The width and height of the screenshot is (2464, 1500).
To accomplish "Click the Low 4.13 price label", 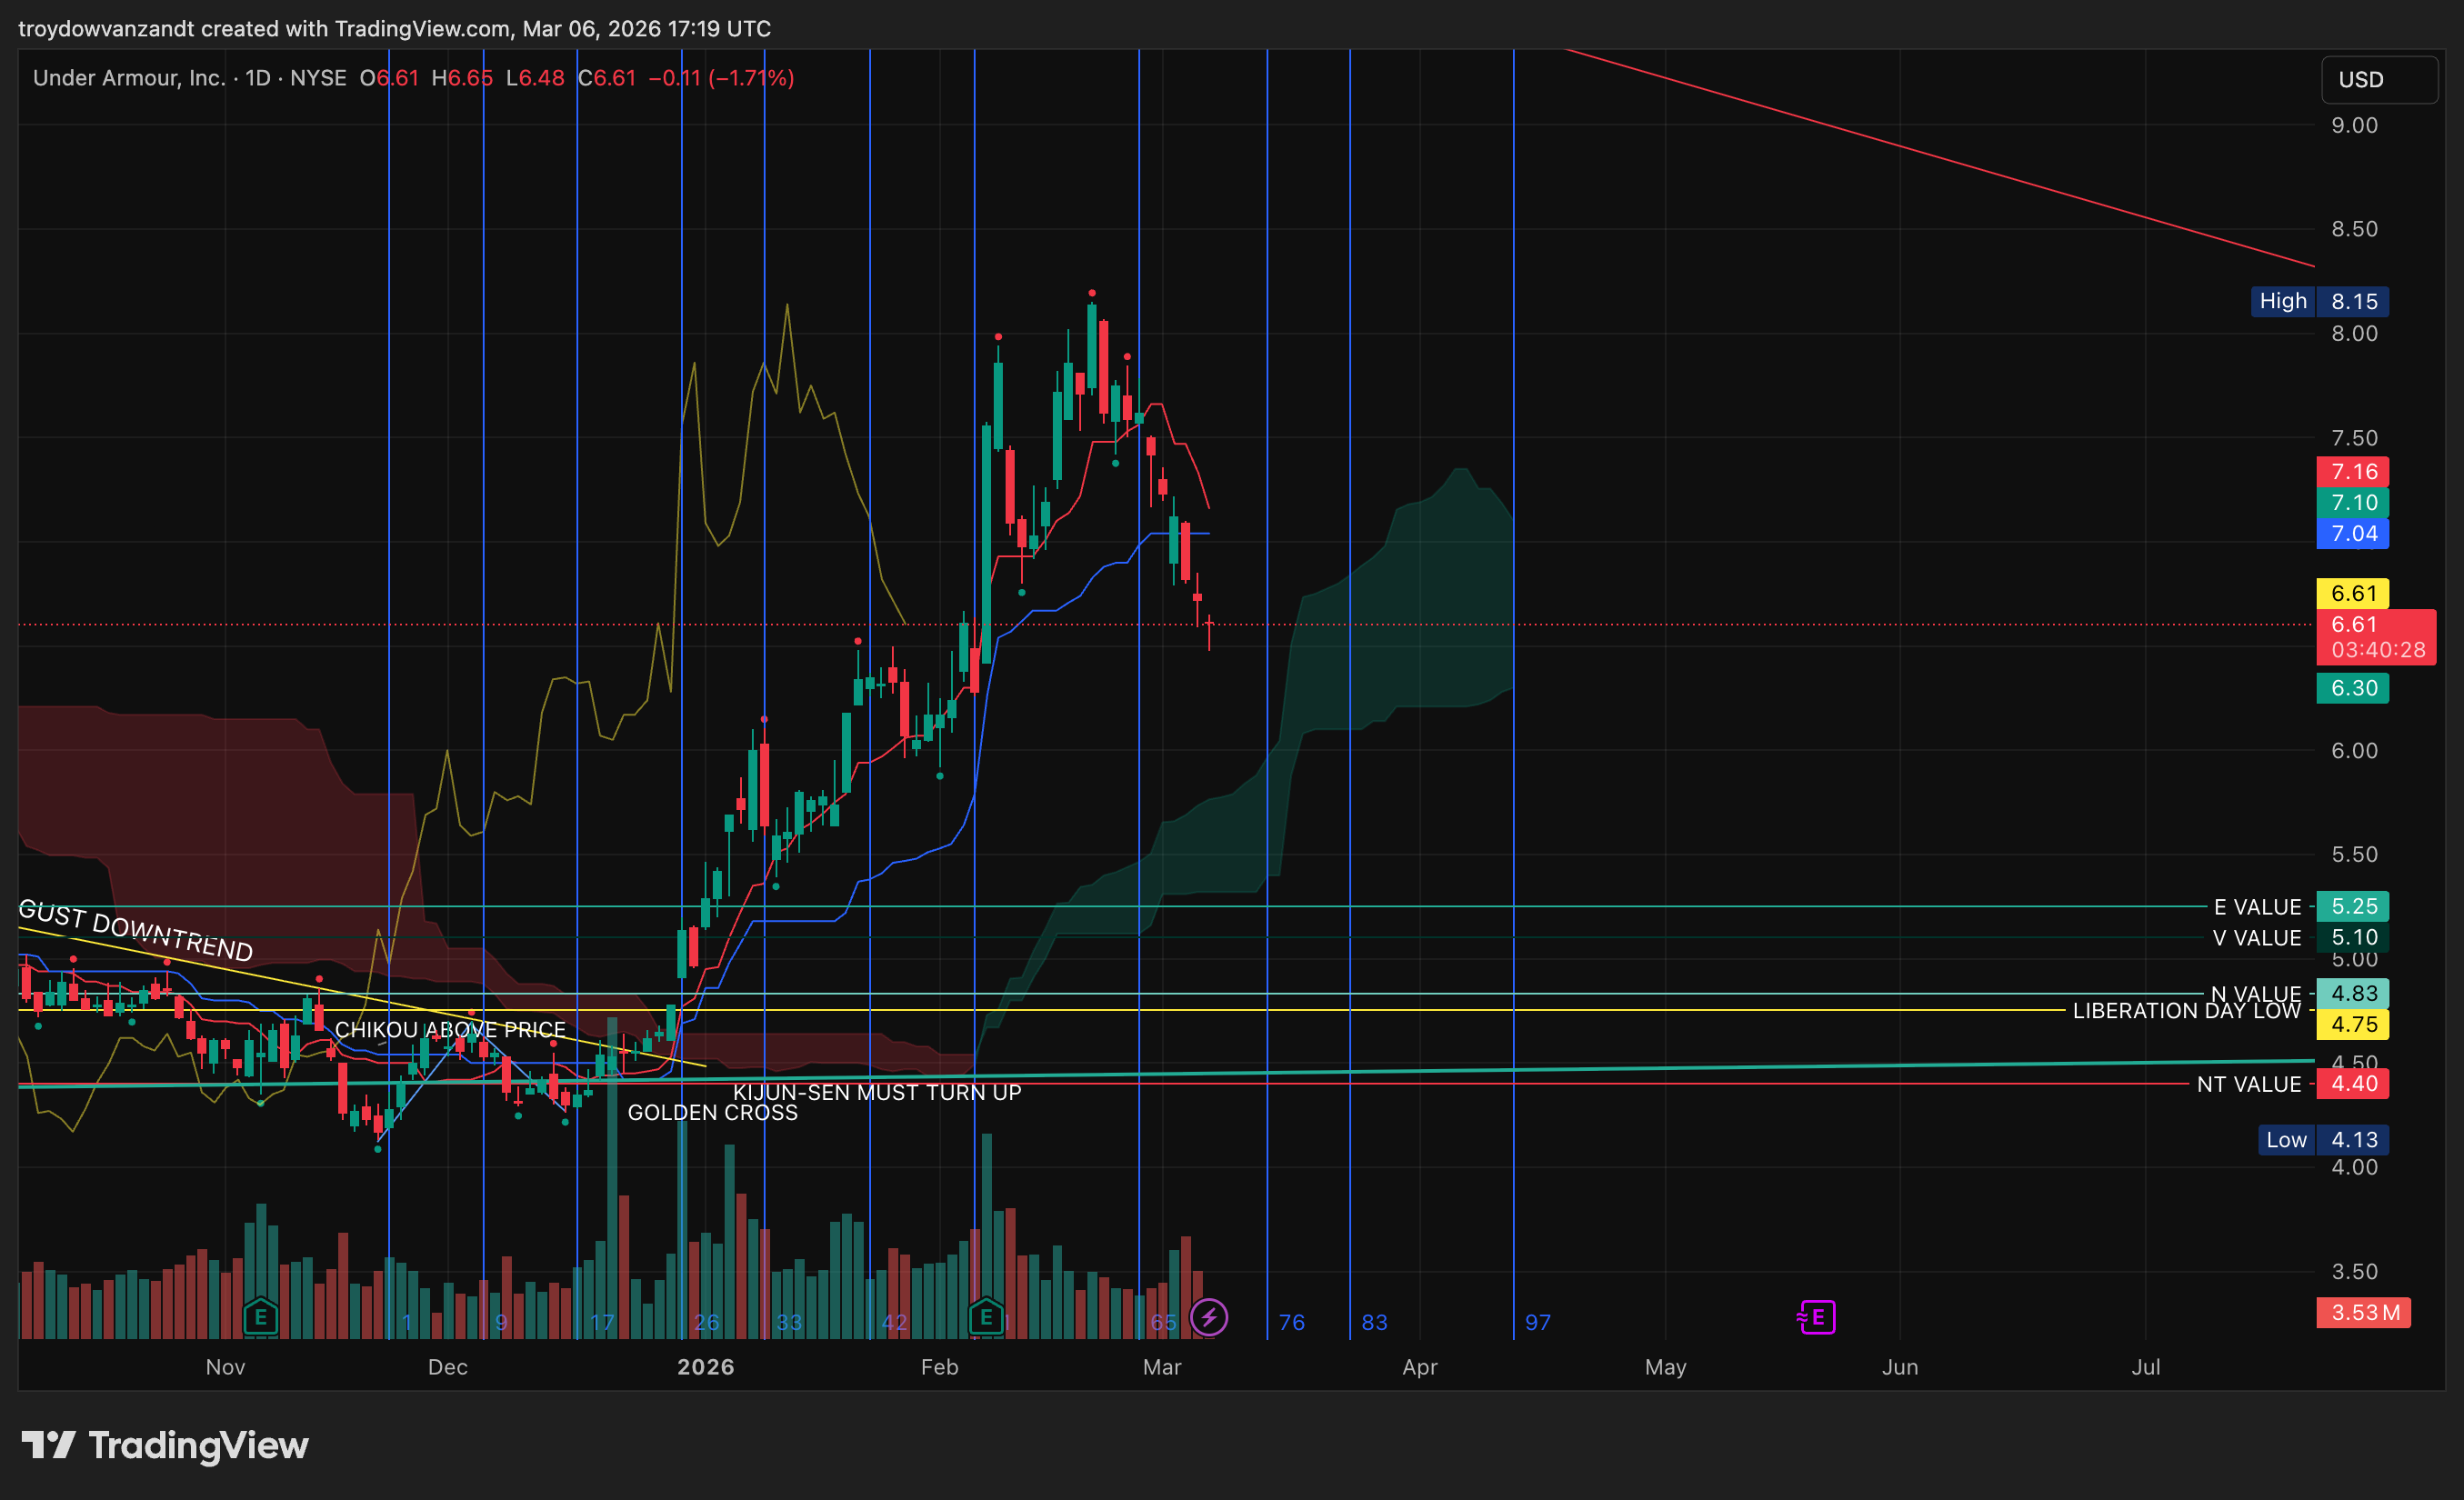I will click(x=2323, y=1140).
